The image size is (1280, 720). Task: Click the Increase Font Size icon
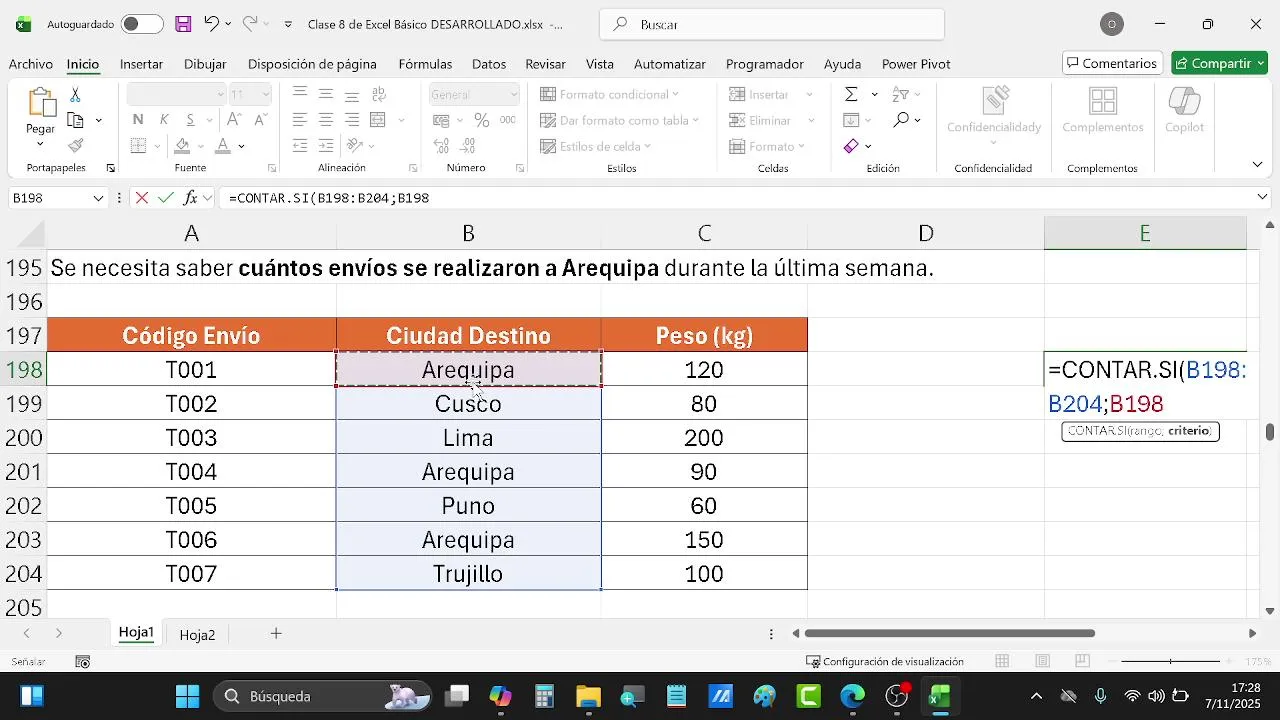tap(234, 120)
